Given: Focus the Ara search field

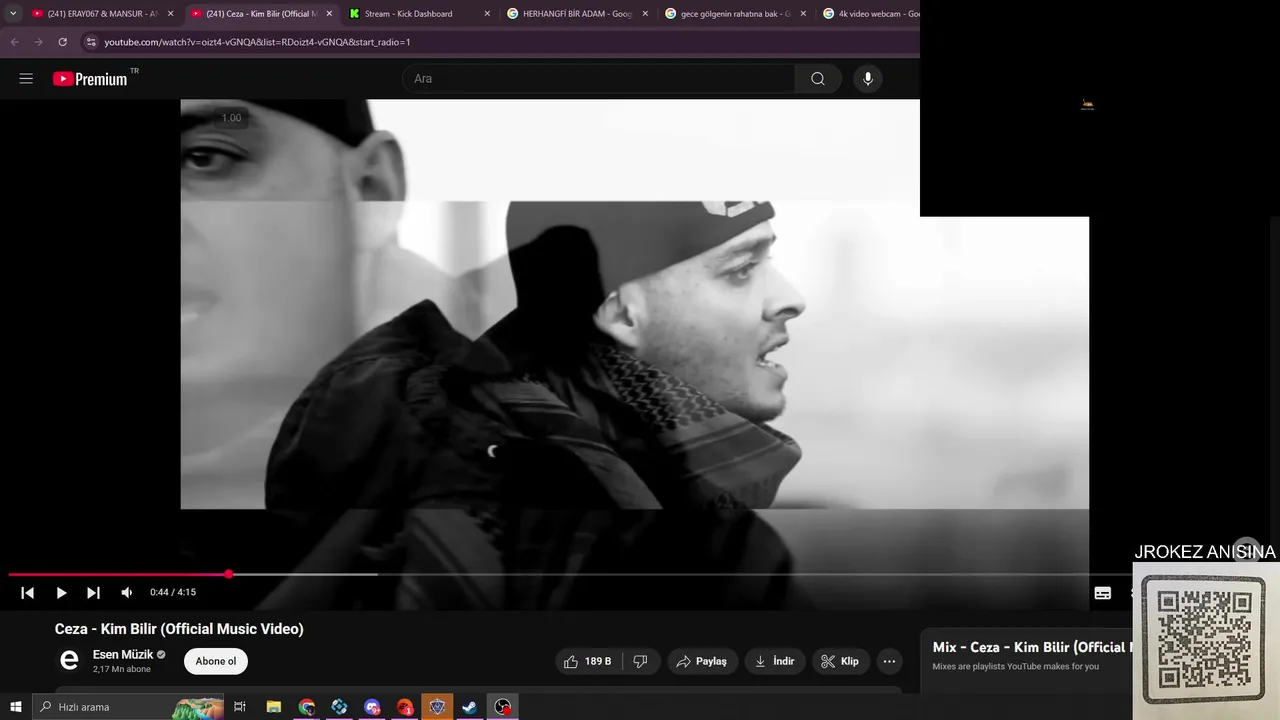Looking at the screenshot, I should point(598,79).
